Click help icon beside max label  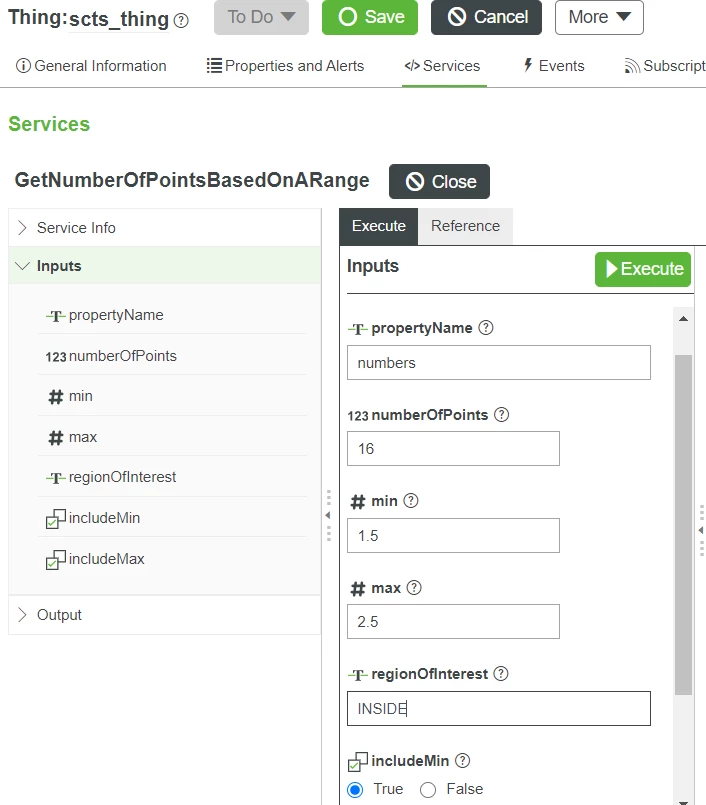coord(414,587)
